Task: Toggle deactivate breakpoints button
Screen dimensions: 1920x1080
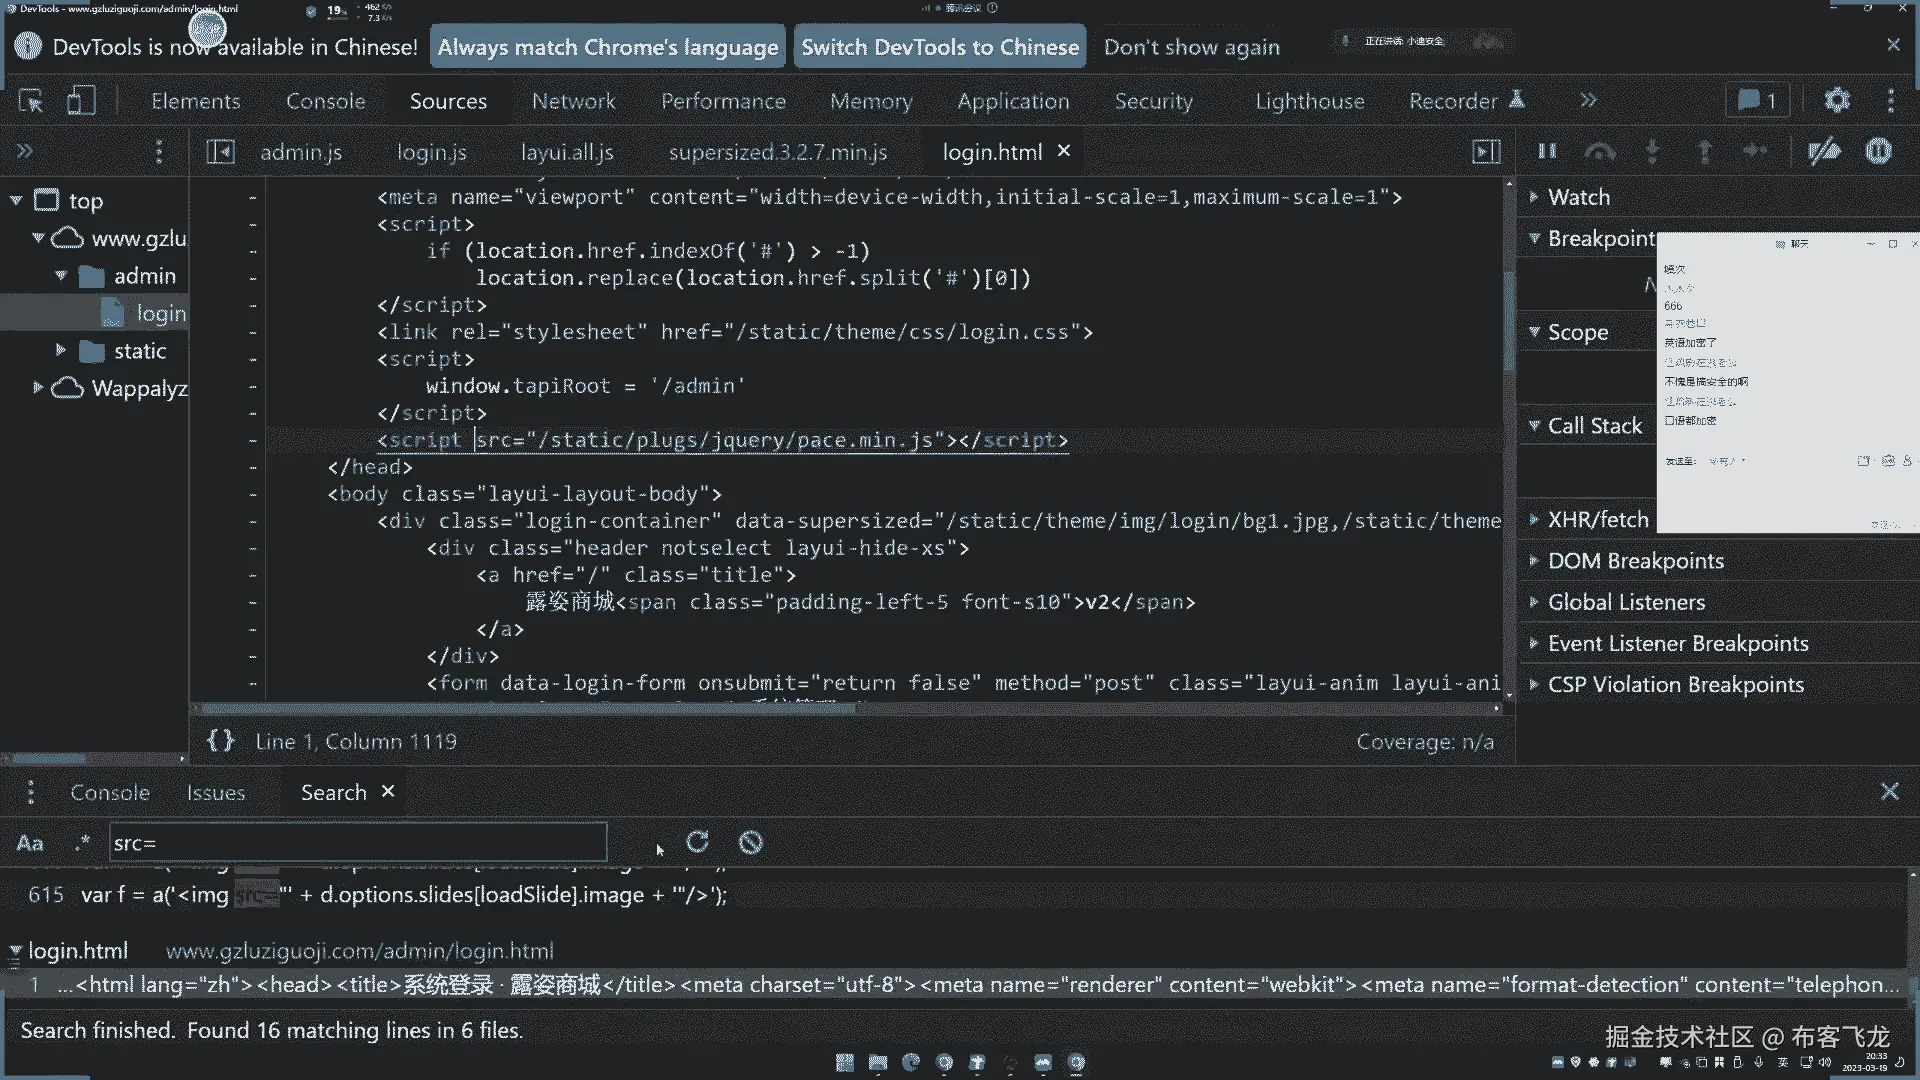Action: pyautogui.click(x=1825, y=151)
